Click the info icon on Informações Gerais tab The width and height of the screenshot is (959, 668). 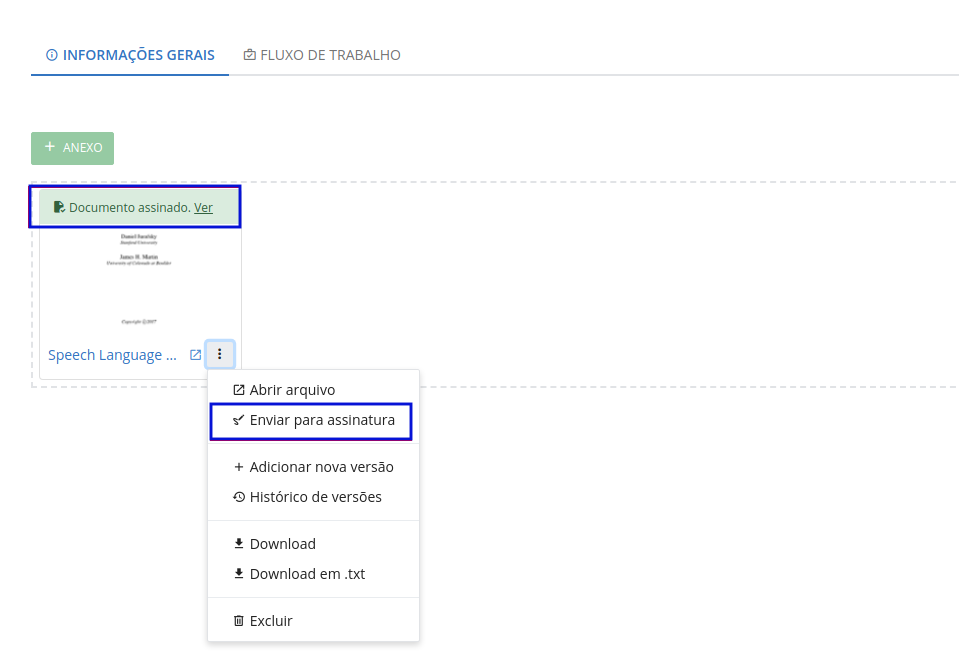pyautogui.click(x=52, y=55)
